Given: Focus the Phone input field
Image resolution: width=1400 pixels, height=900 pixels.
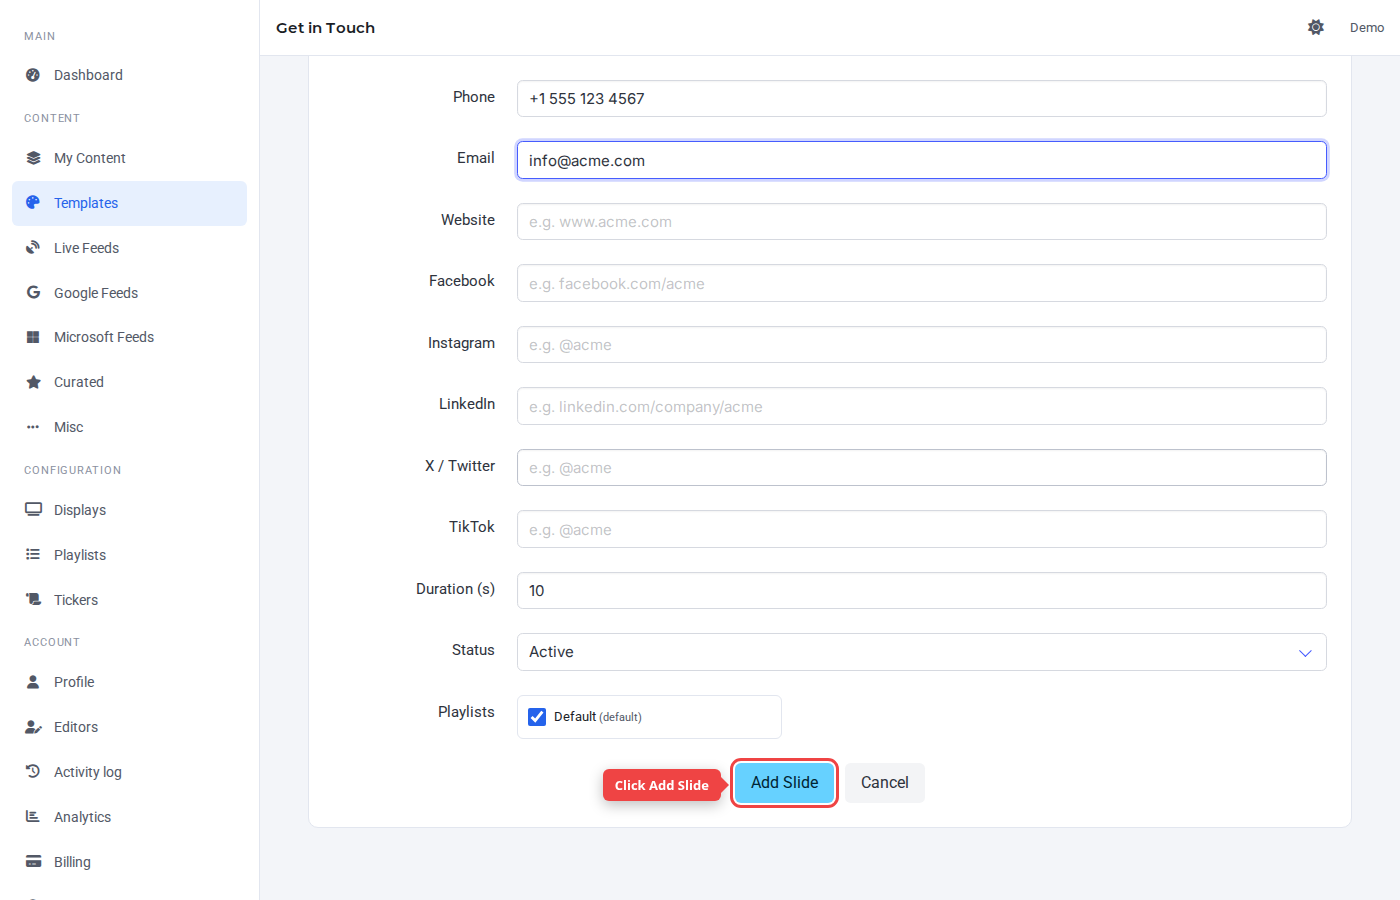Looking at the screenshot, I should click(x=921, y=99).
